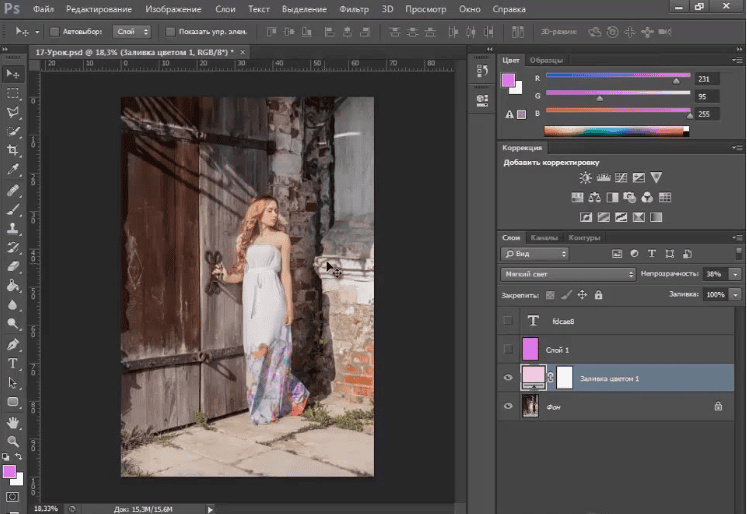Click the zoom percentage field 18,33%
747x514 pixels.
(x=46, y=509)
